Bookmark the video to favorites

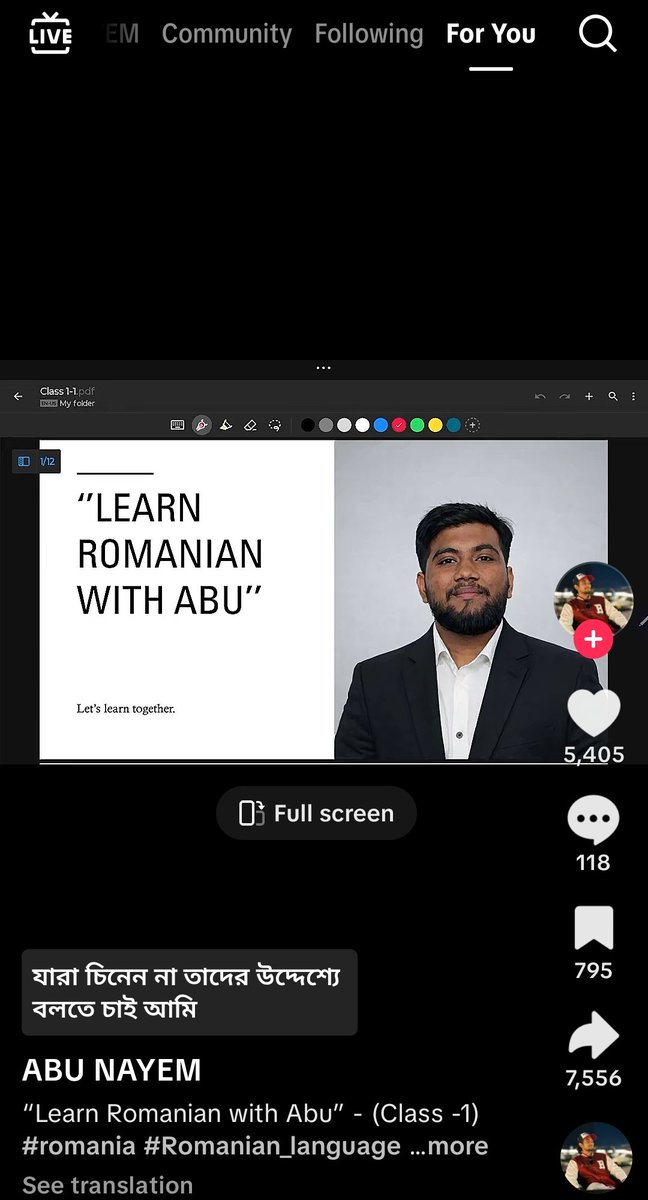(x=594, y=929)
